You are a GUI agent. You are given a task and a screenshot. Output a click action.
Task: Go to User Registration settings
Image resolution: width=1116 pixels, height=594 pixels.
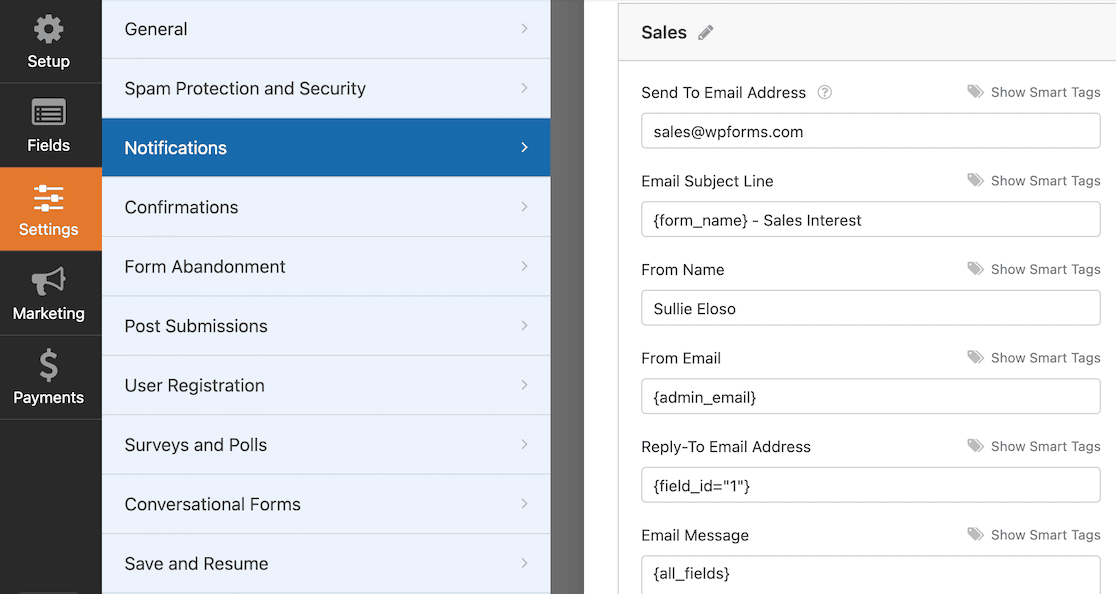tap(325, 386)
